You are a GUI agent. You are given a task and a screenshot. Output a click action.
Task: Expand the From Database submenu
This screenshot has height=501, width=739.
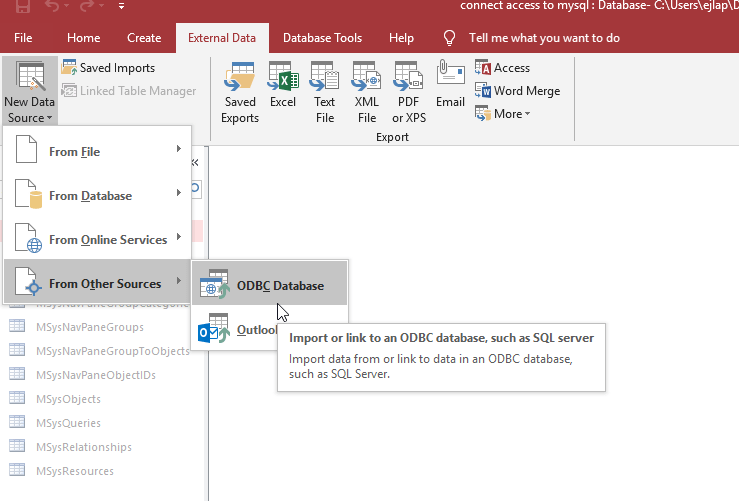point(97,195)
